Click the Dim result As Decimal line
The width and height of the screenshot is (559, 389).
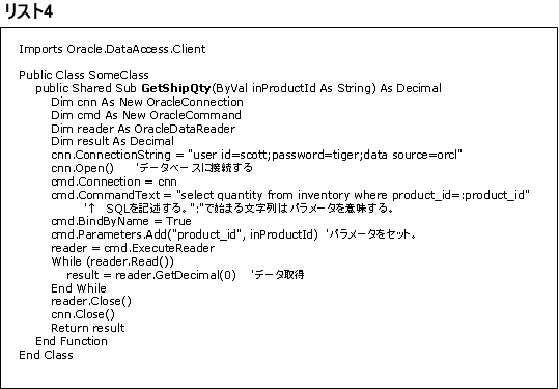point(112,141)
